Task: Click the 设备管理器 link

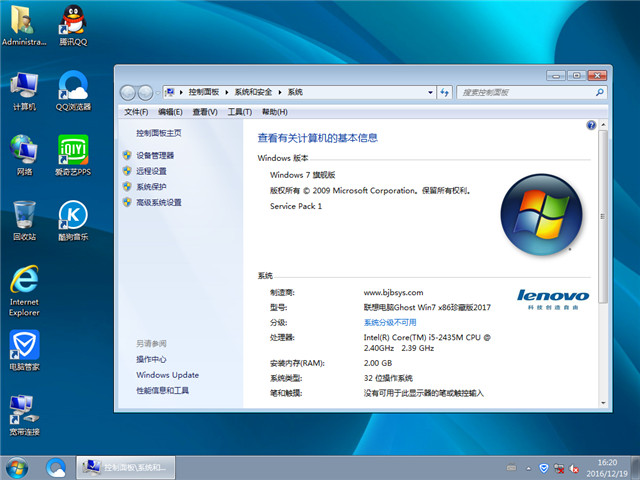Action: coord(155,155)
